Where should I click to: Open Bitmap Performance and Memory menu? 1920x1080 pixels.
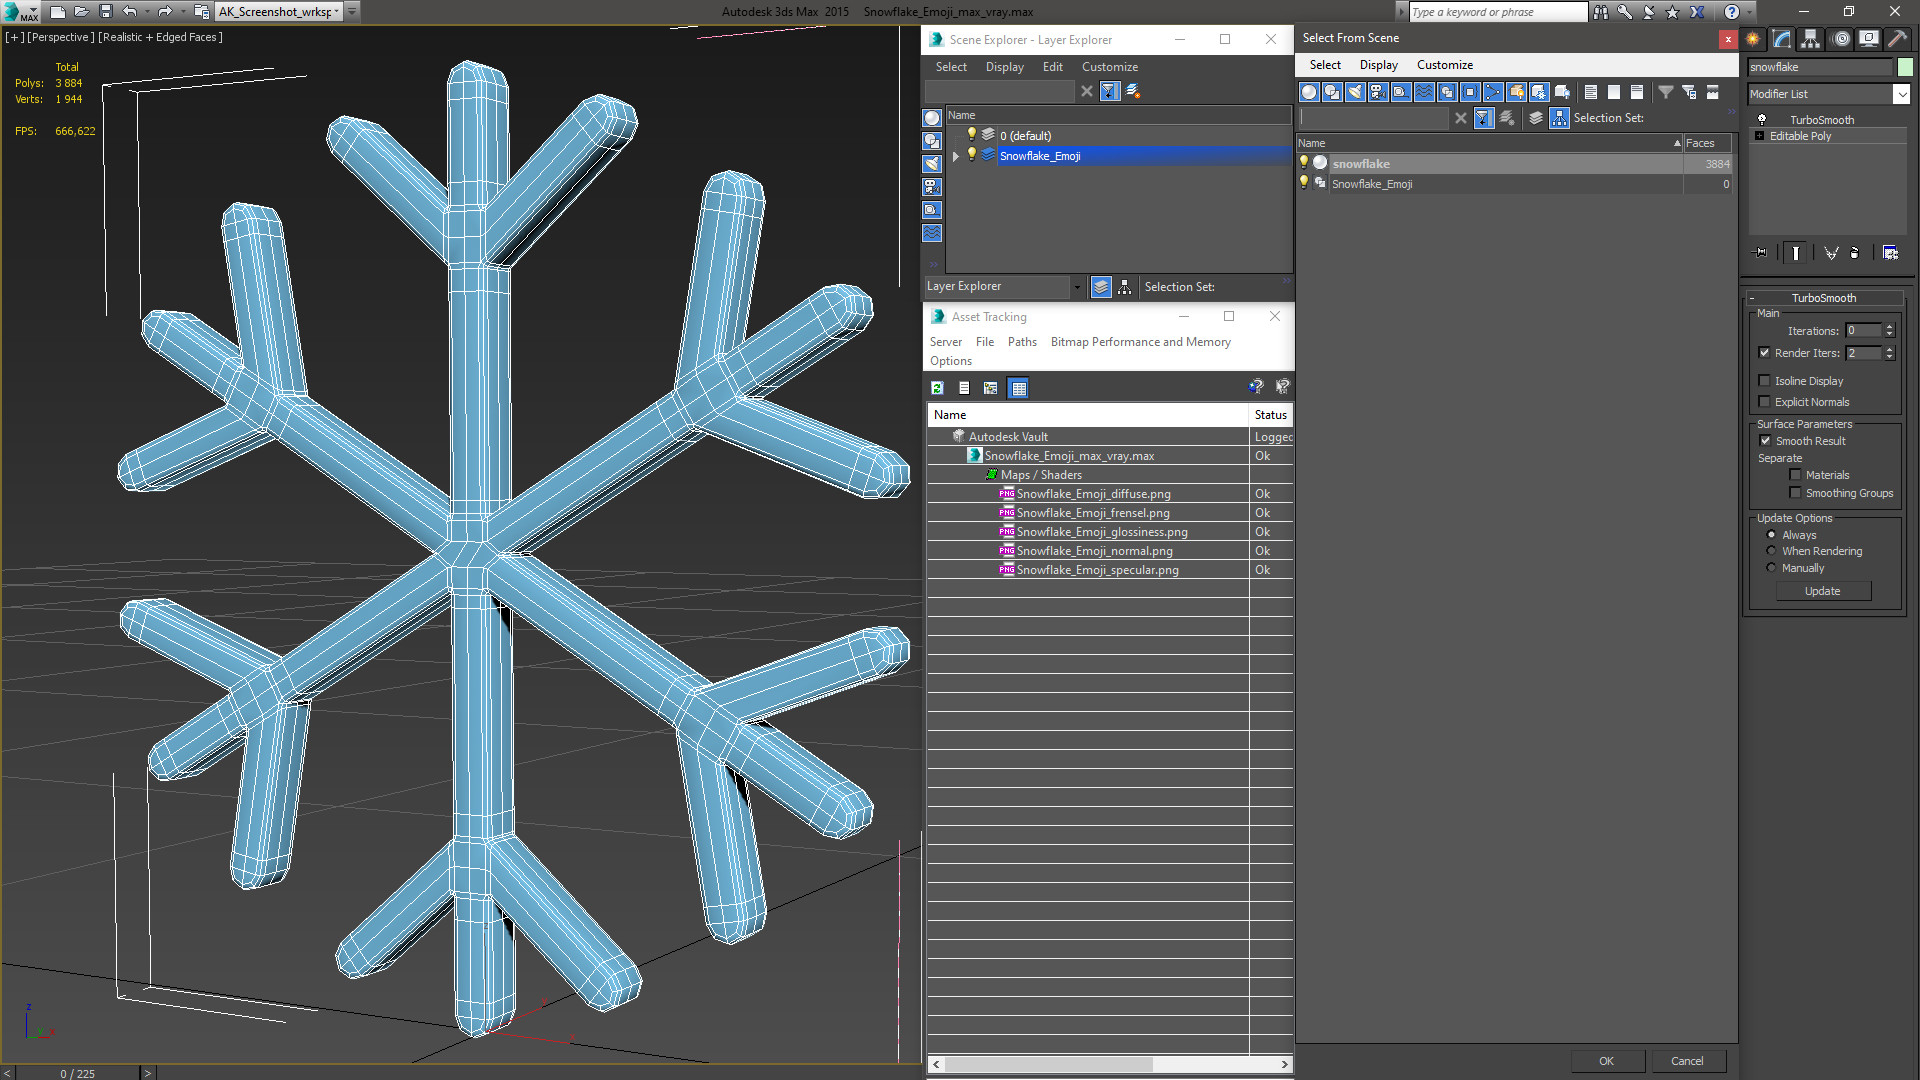[x=1140, y=342]
